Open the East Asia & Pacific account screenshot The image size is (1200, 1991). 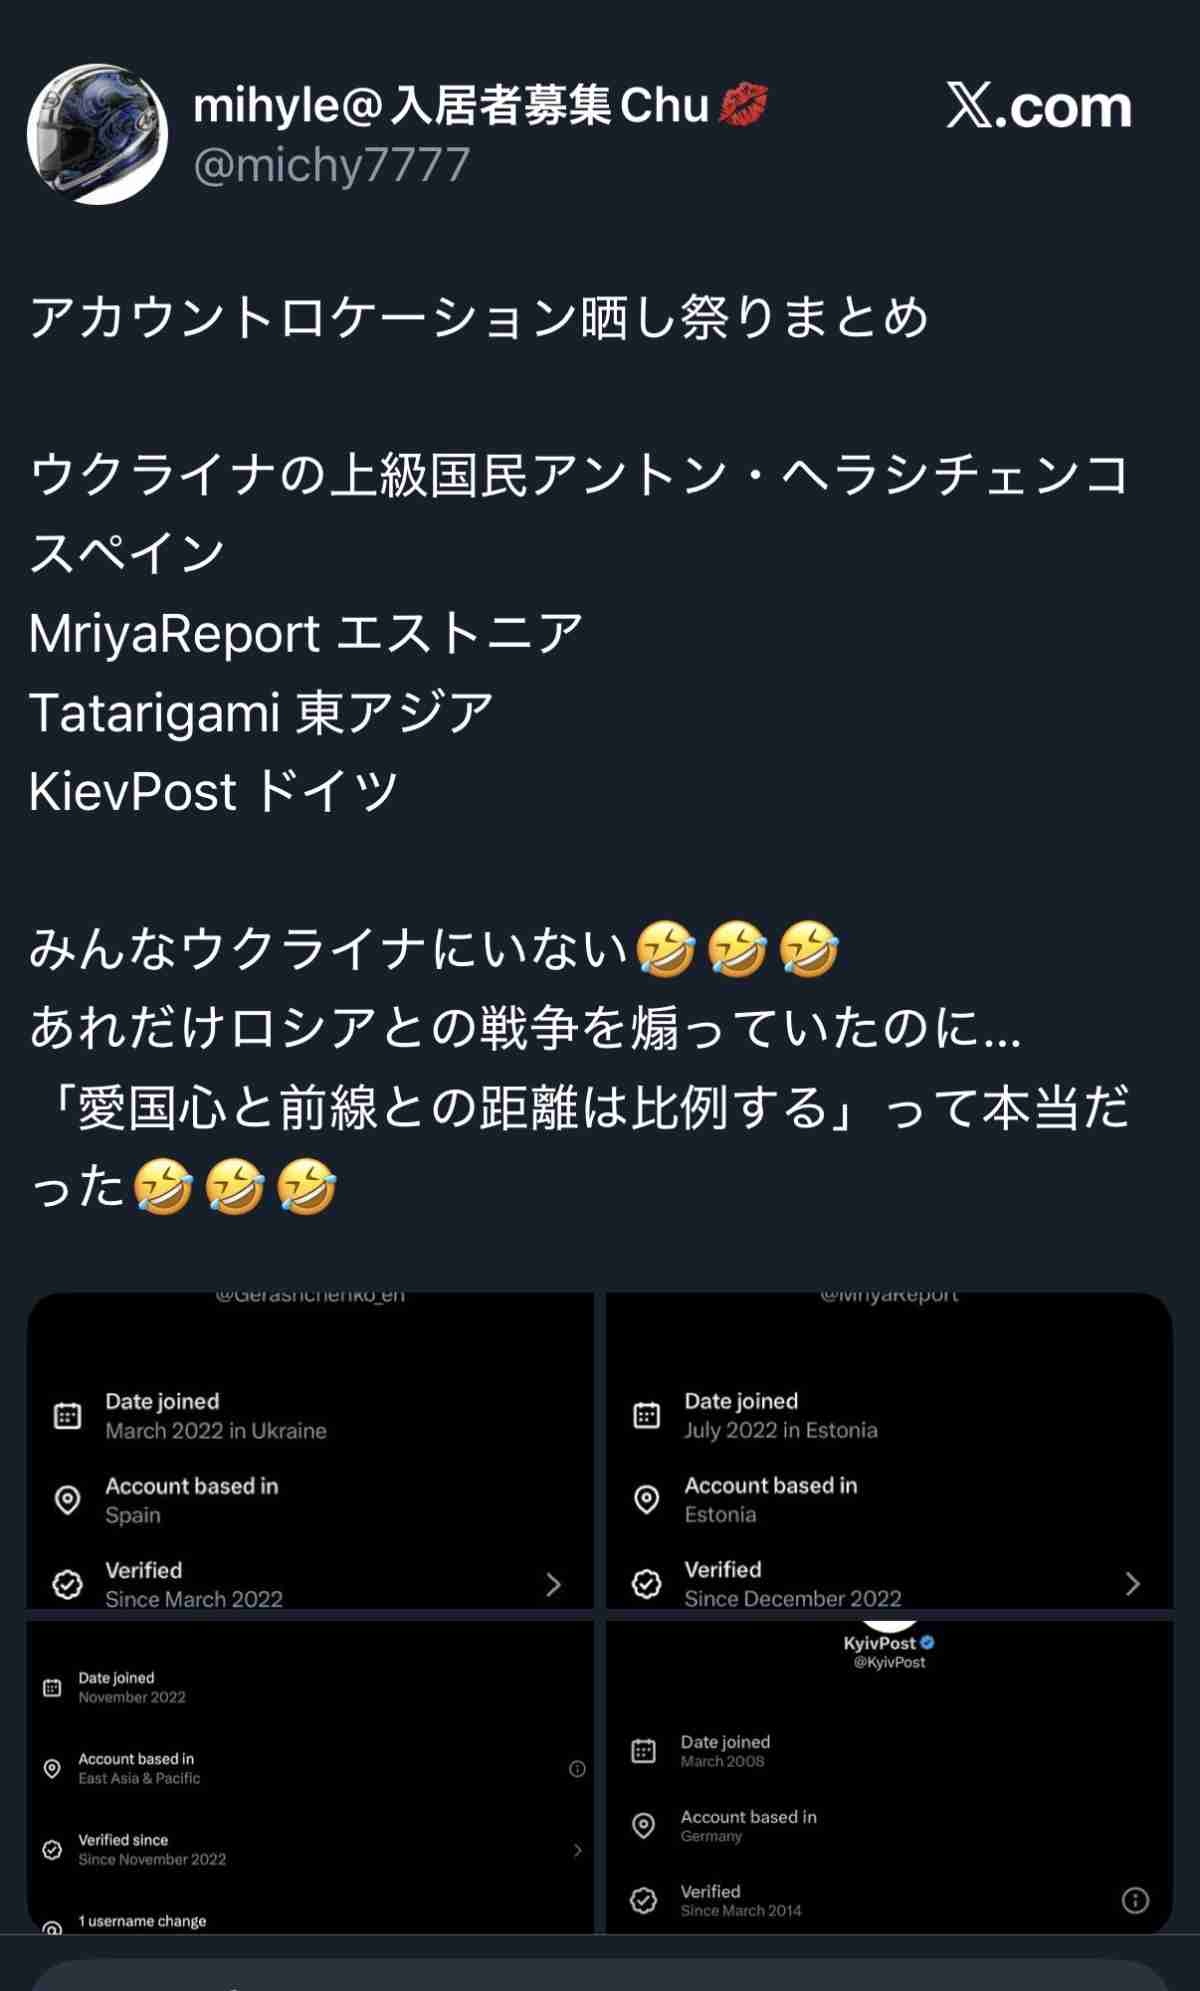click(x=310, y=1777)
